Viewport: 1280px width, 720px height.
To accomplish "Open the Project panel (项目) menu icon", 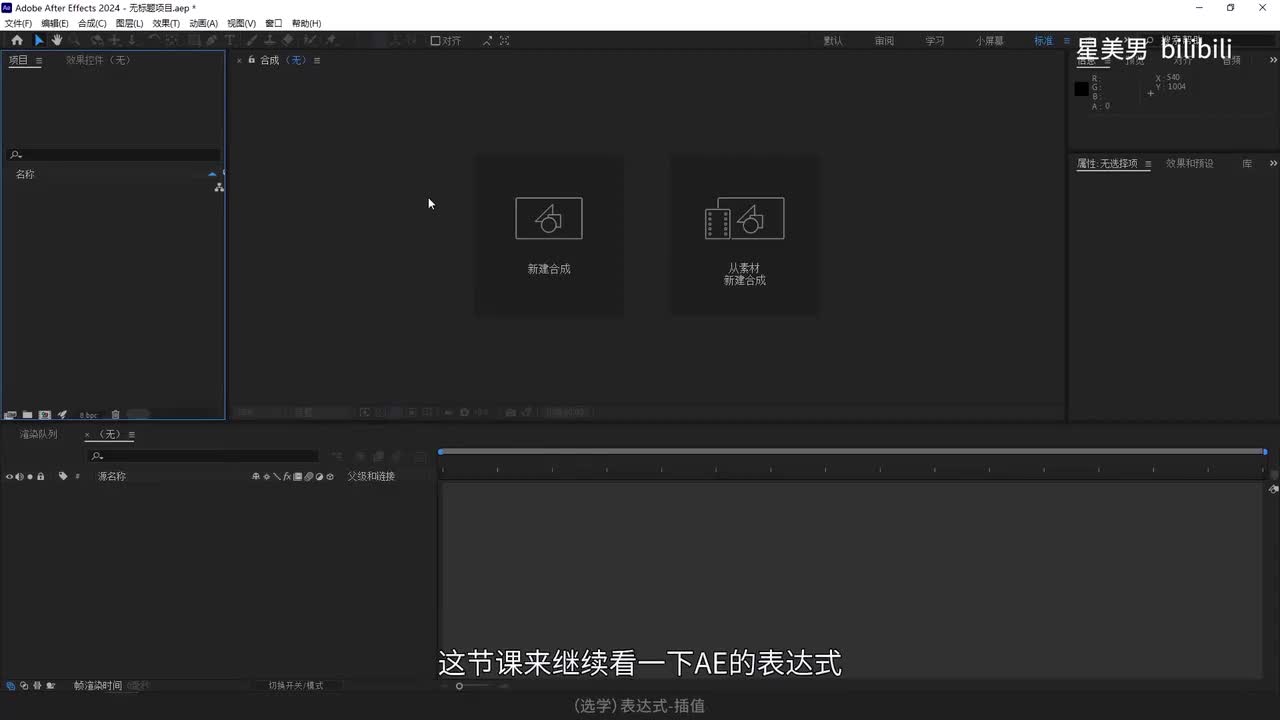I will (x=39, y=60).
